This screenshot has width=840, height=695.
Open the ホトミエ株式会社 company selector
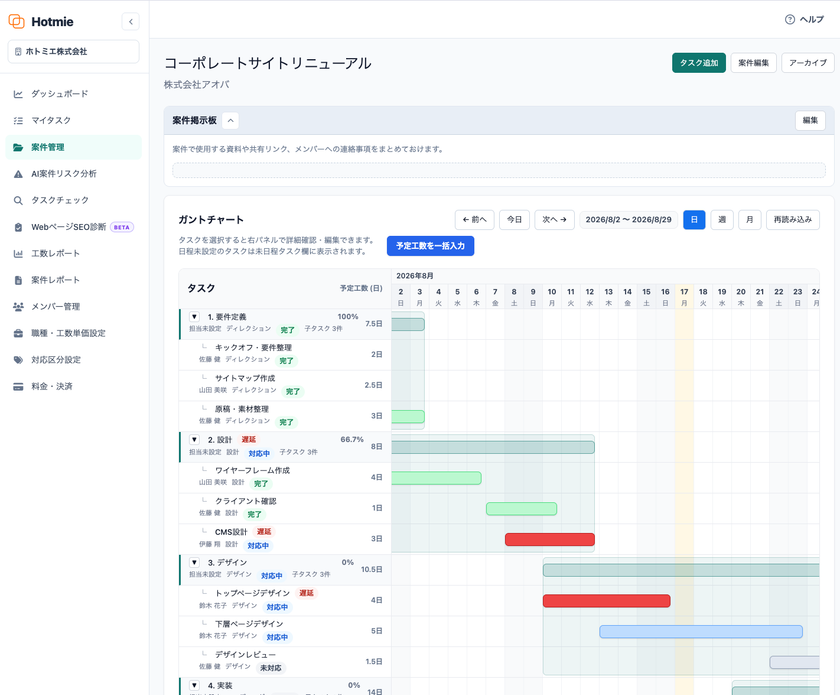click(73, 51)
